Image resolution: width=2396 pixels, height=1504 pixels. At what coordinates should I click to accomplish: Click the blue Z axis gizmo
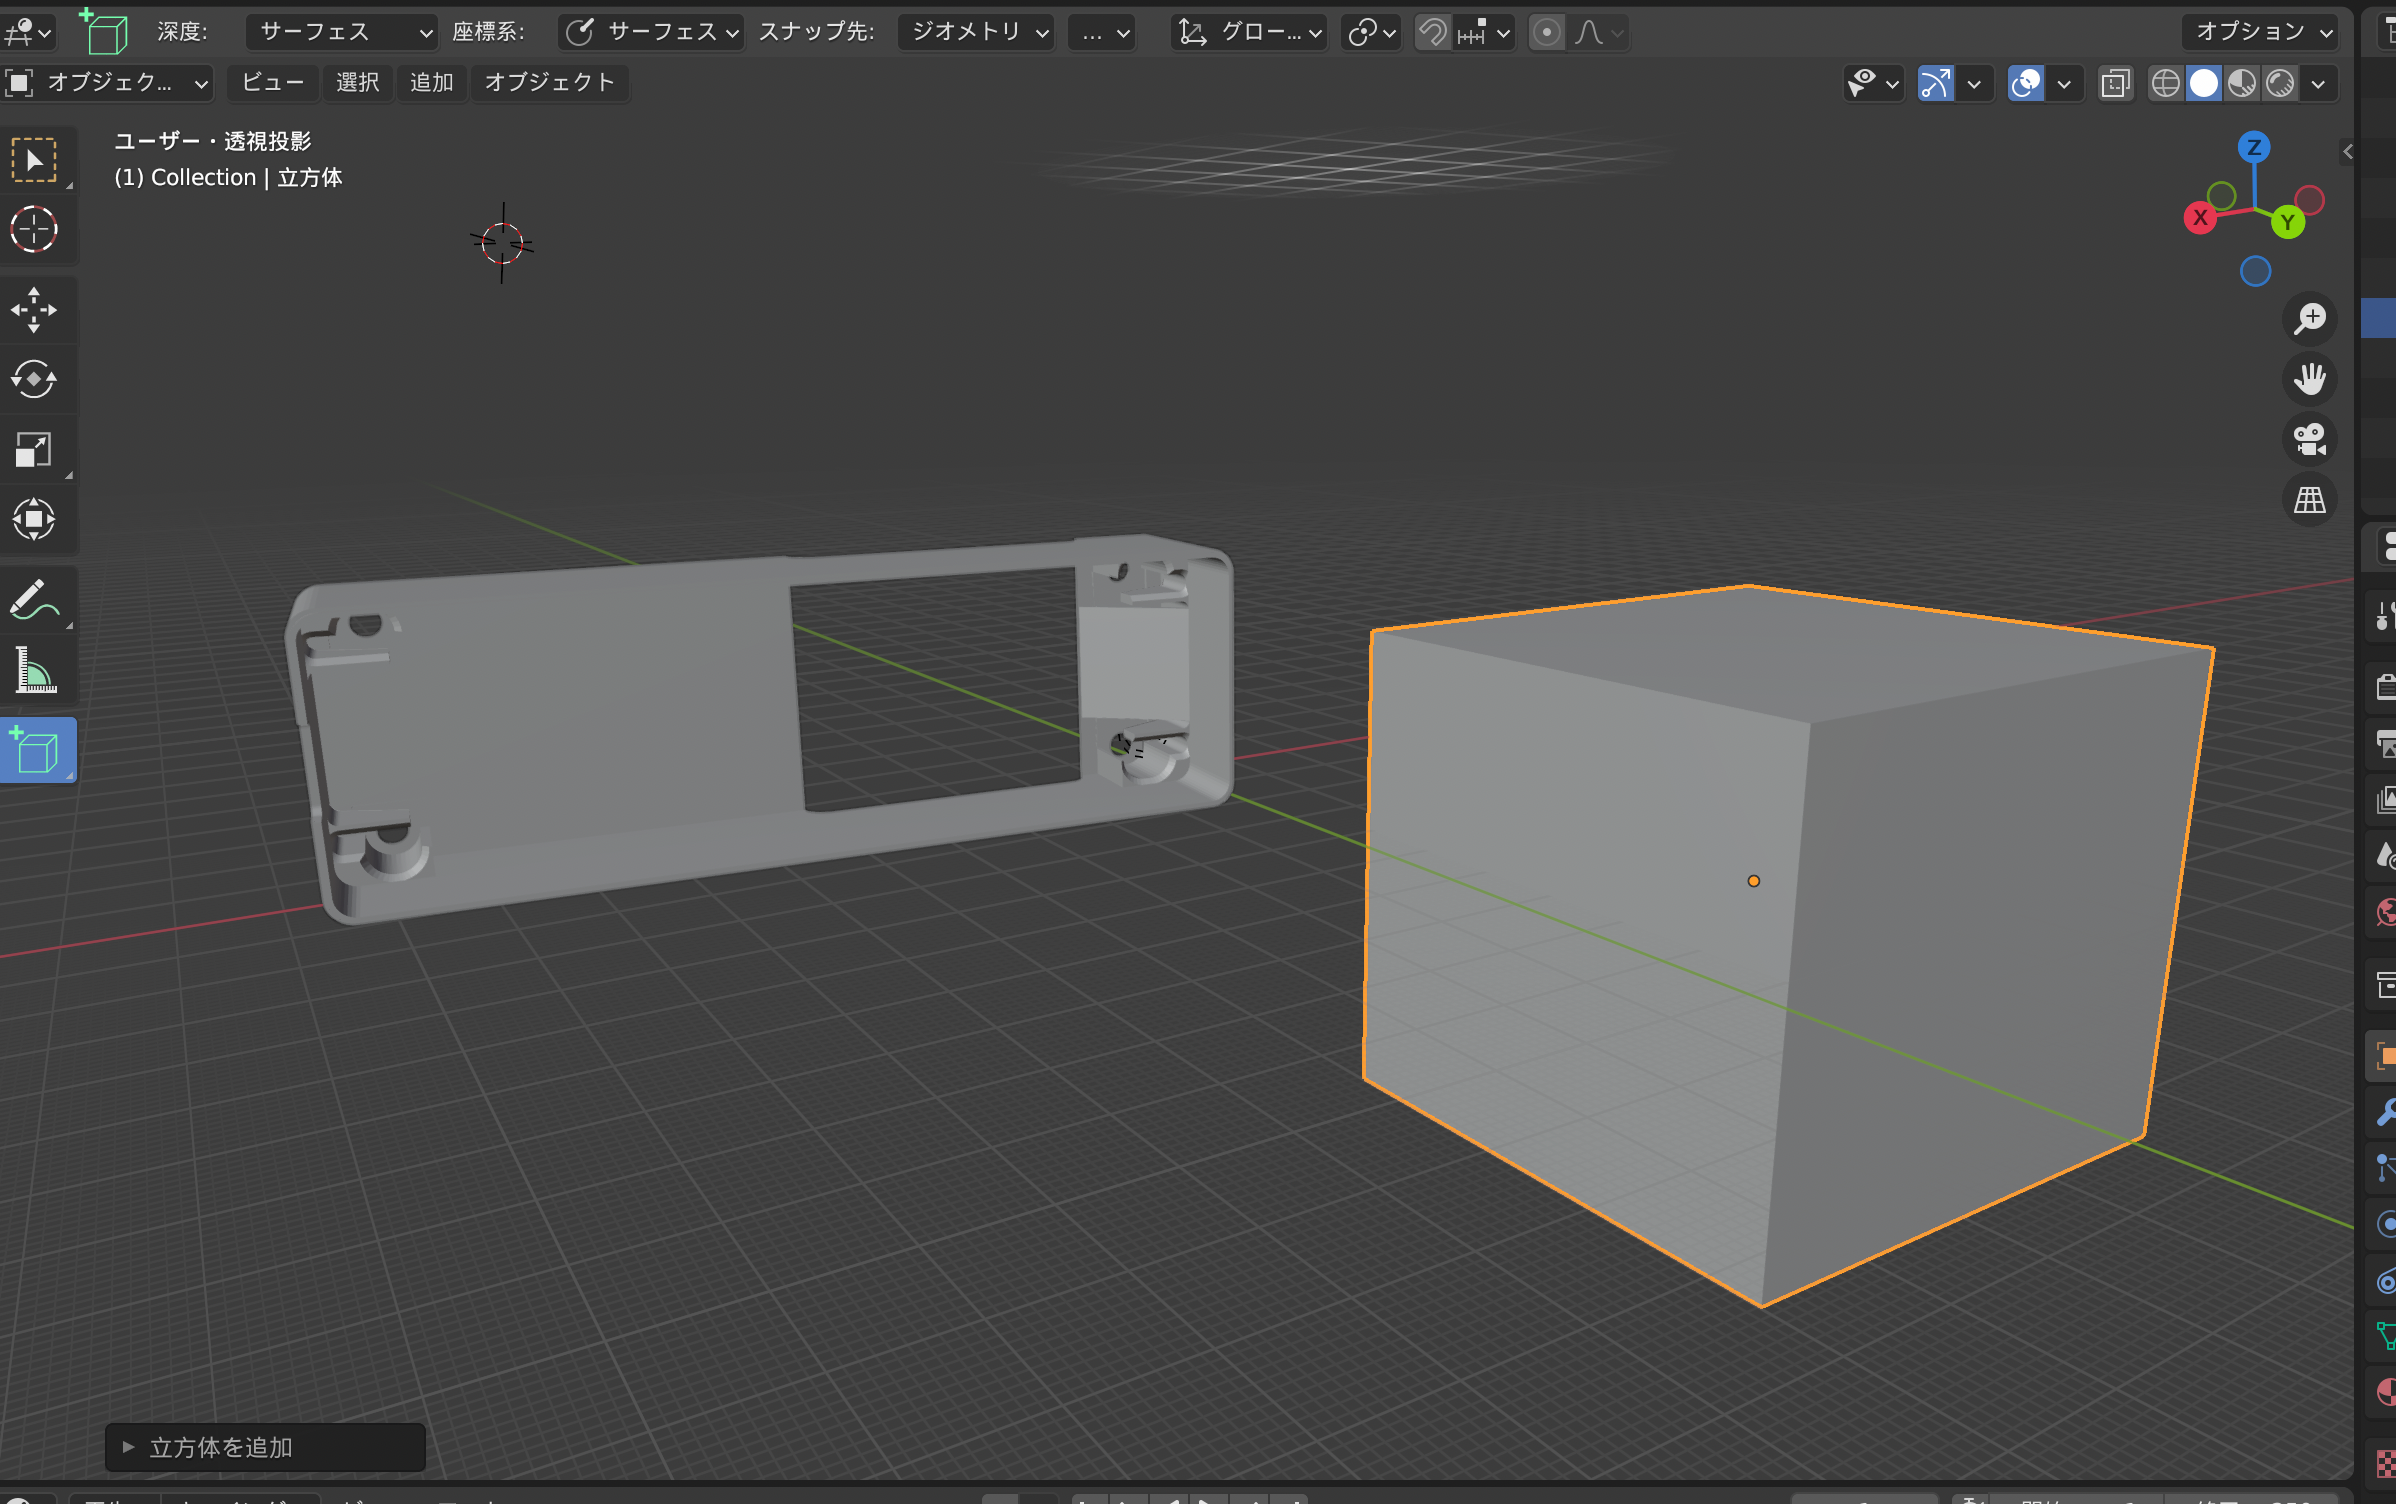2254,148
